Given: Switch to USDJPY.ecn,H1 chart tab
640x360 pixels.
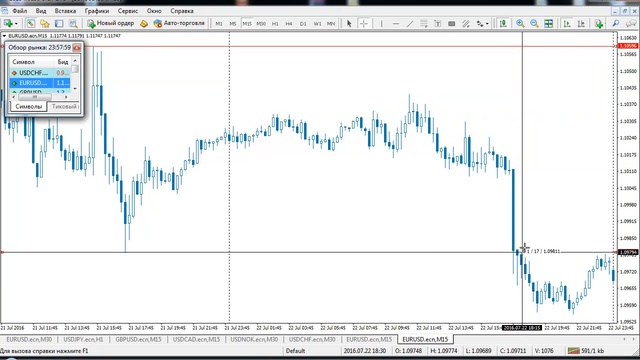Looking at the screenshot, I should [x=83, y=339].
